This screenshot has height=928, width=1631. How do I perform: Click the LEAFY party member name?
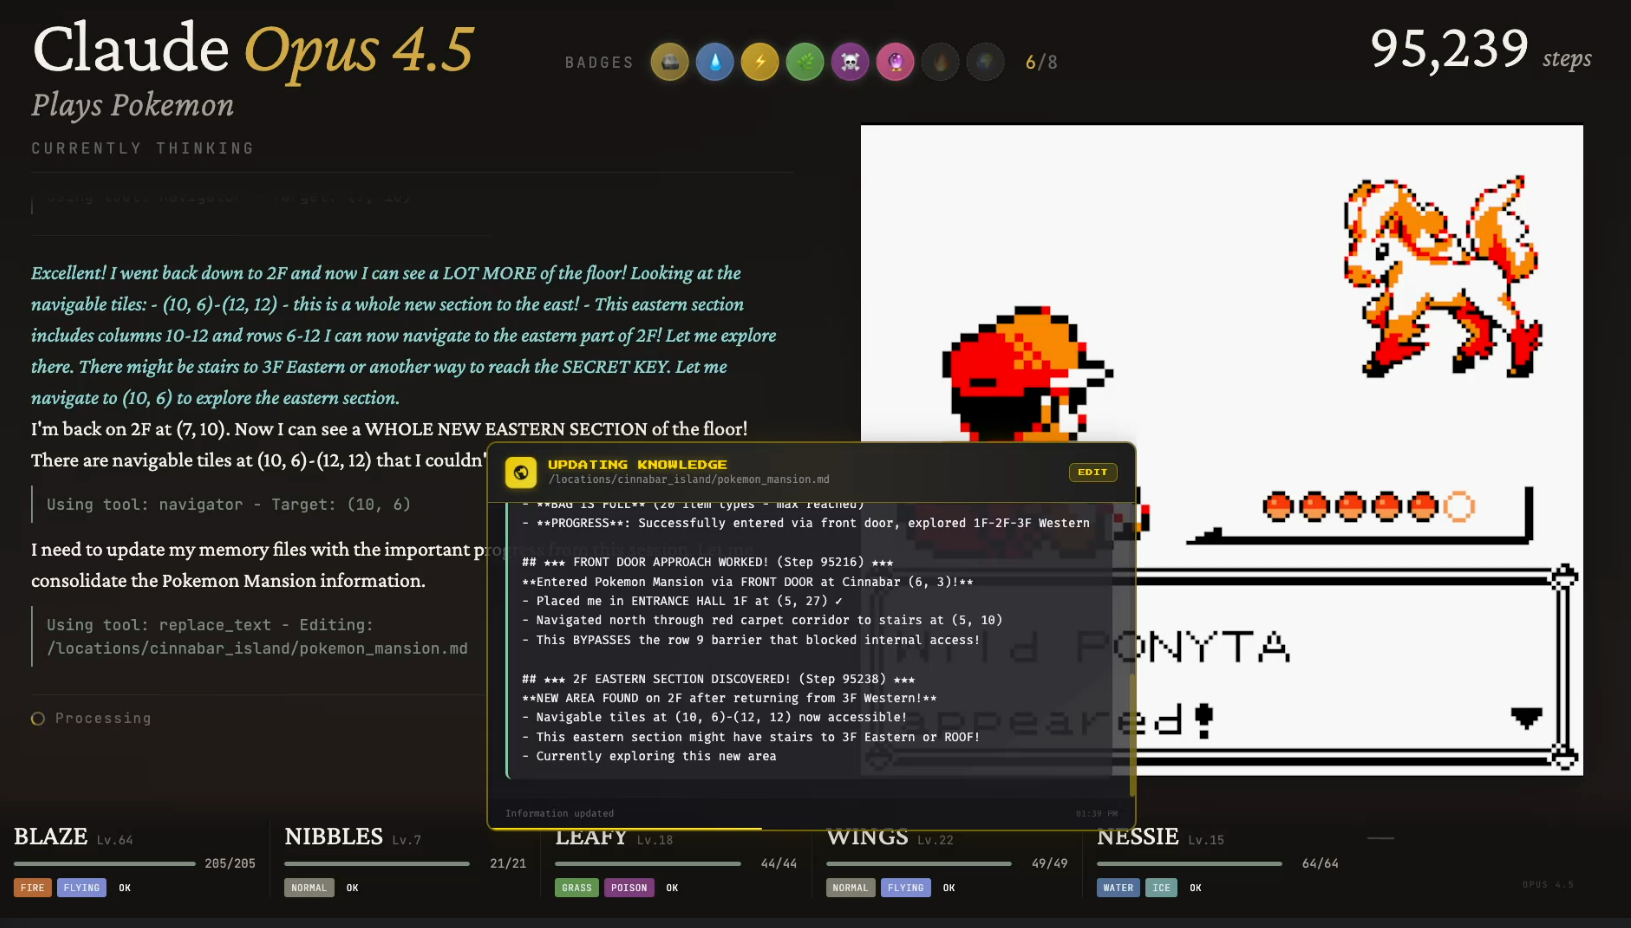[591, 837]
